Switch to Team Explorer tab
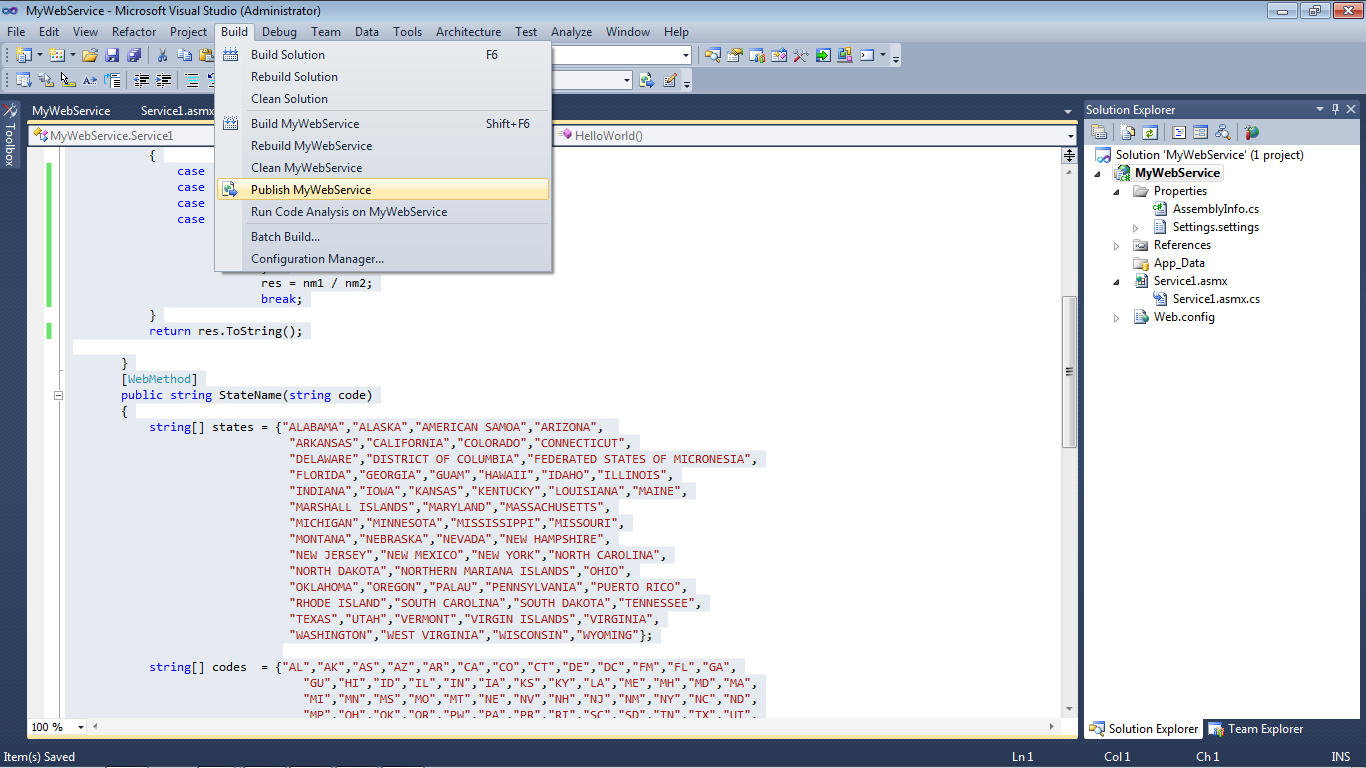1366x768 pixels. pyautogui.click(x=1256, y=729)
